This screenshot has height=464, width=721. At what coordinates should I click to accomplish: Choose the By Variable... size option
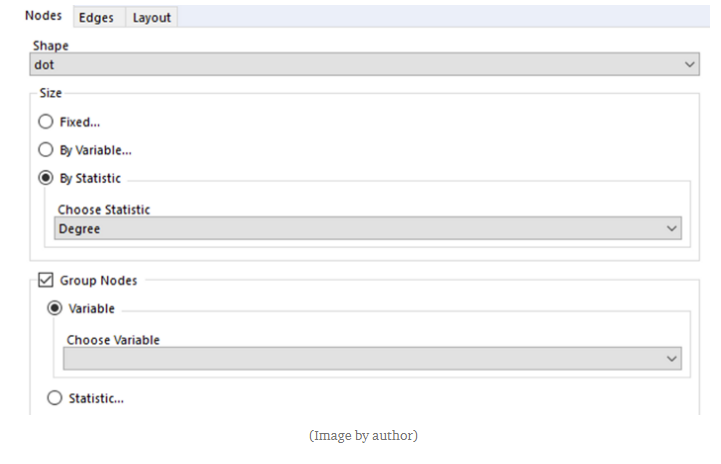pos(45,150)
